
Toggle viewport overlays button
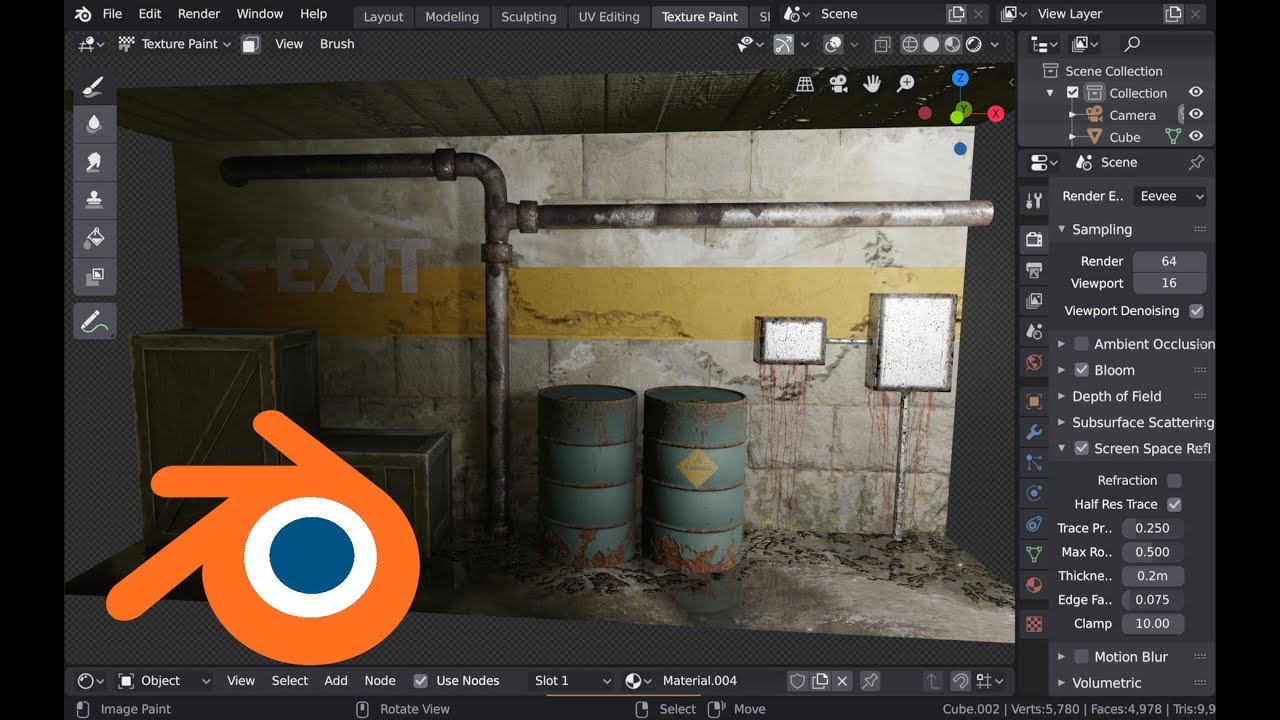(x=832, y=44)
